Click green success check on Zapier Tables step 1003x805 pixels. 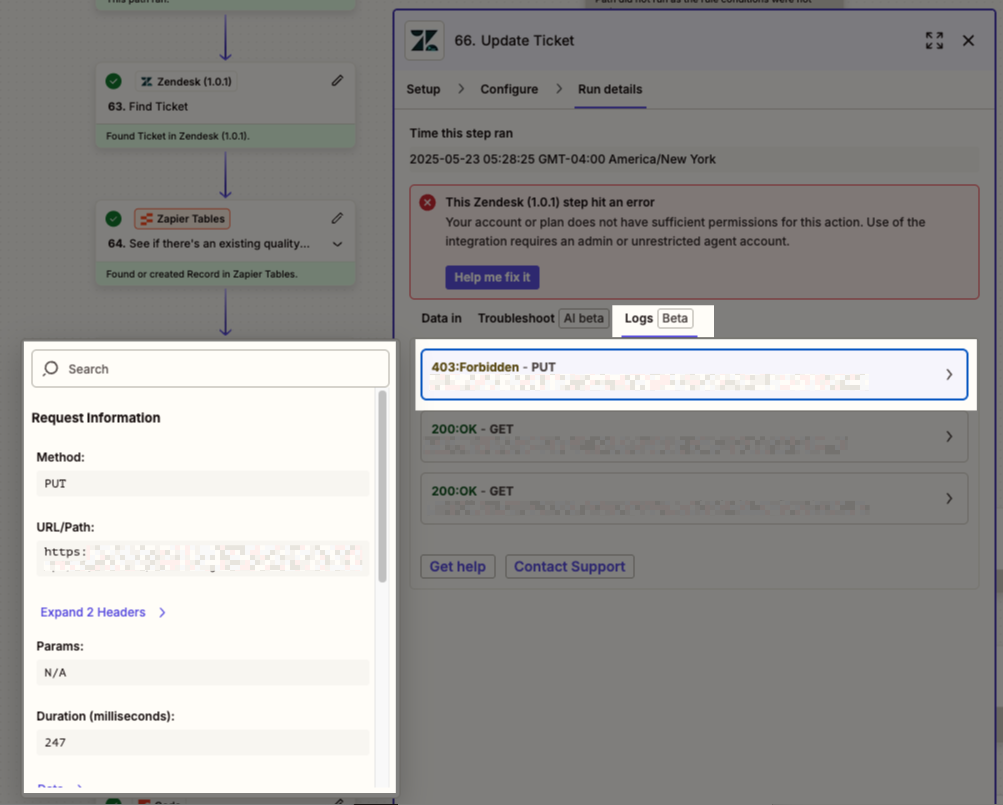(x=113, y=219)
